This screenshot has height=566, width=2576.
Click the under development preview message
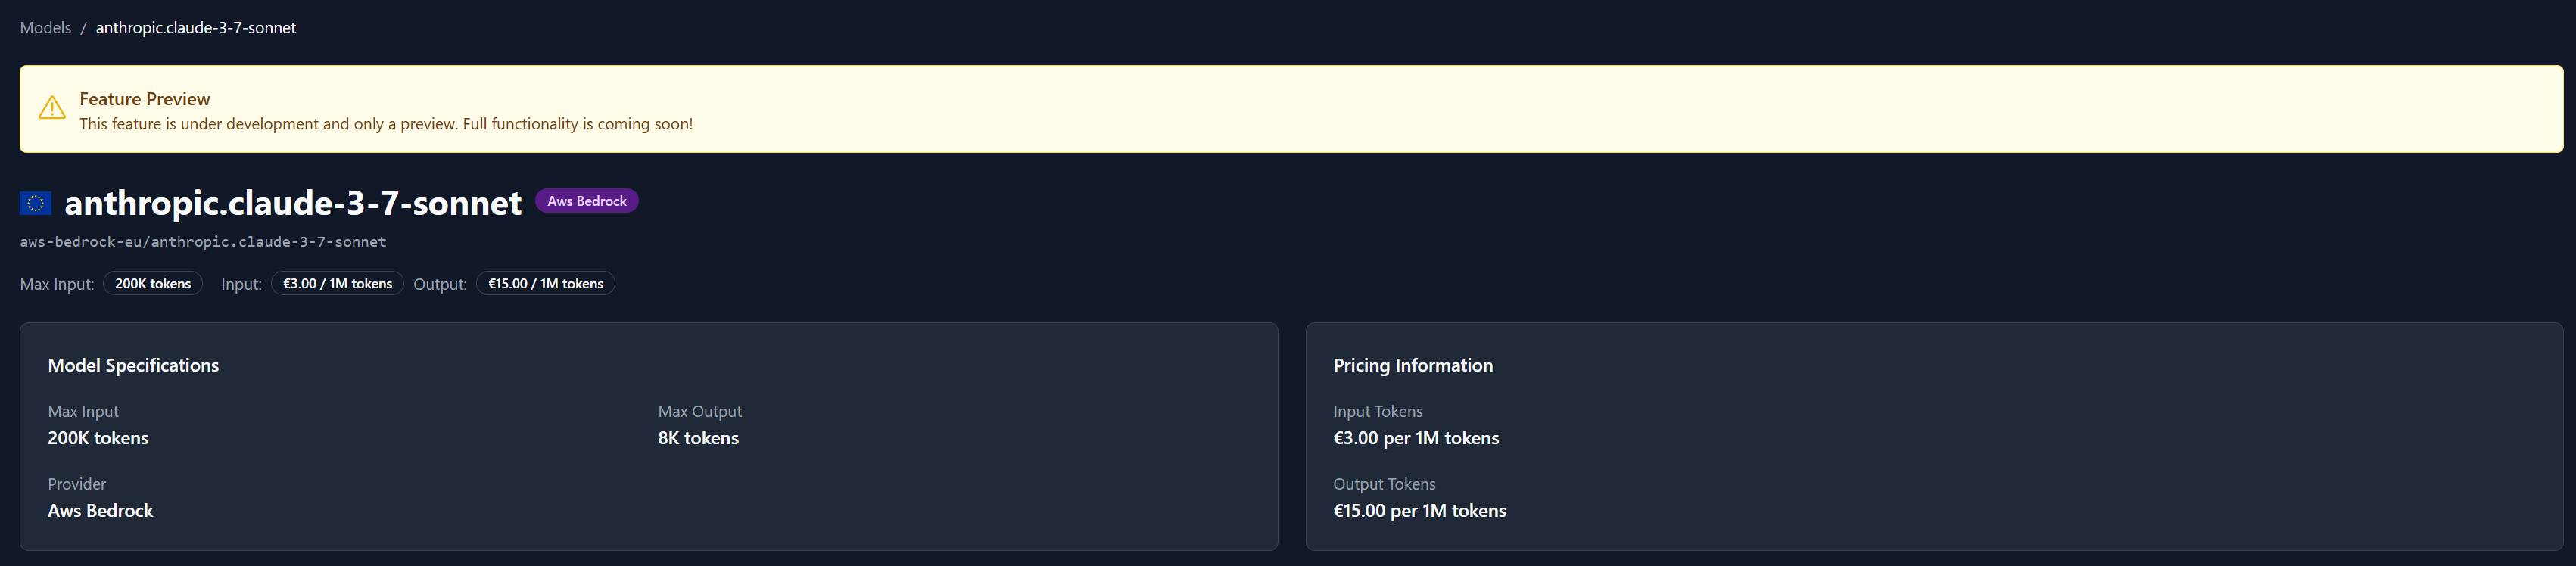coord(386,124)
